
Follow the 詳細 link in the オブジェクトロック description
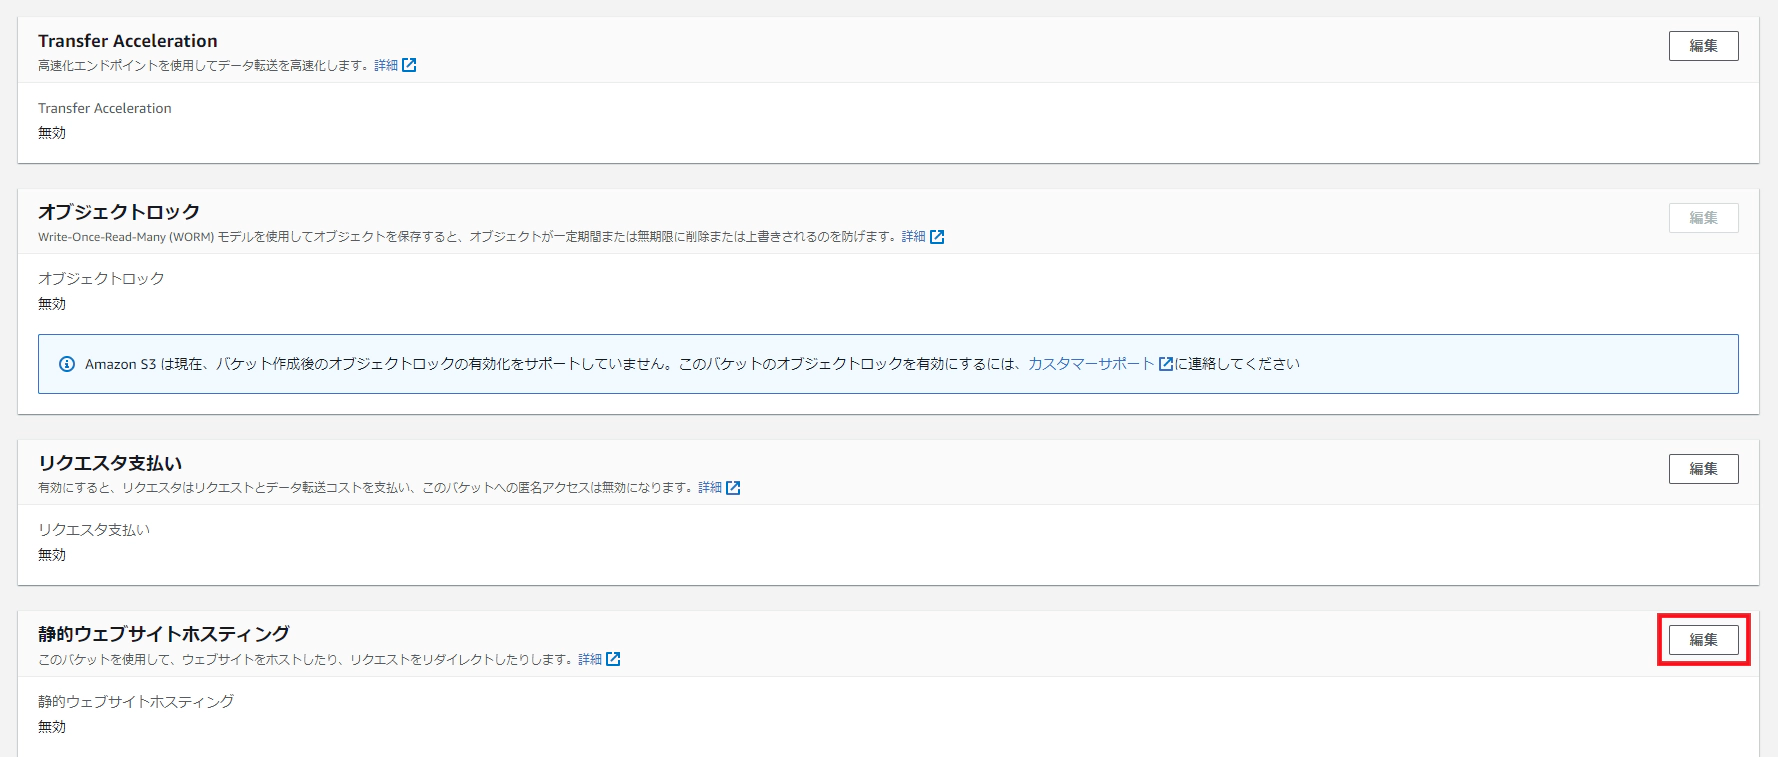tap(913, 237)
